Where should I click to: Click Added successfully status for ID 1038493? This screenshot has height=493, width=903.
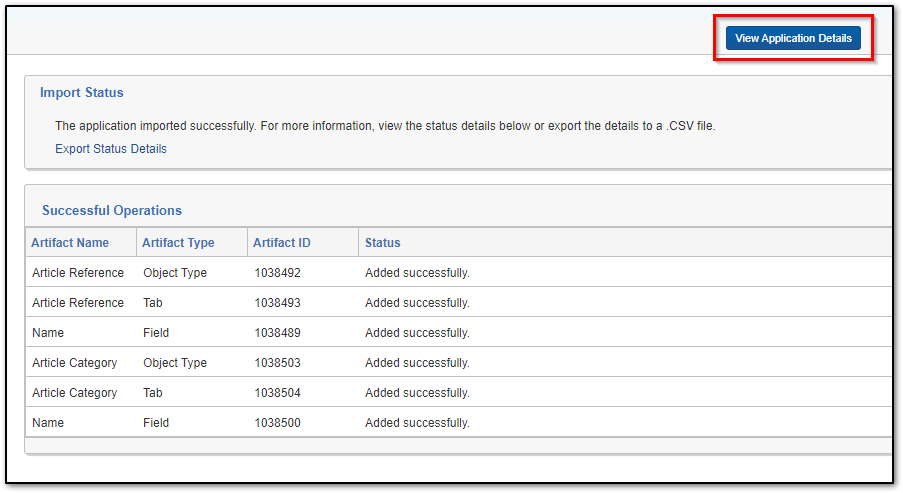click(418, 302)
